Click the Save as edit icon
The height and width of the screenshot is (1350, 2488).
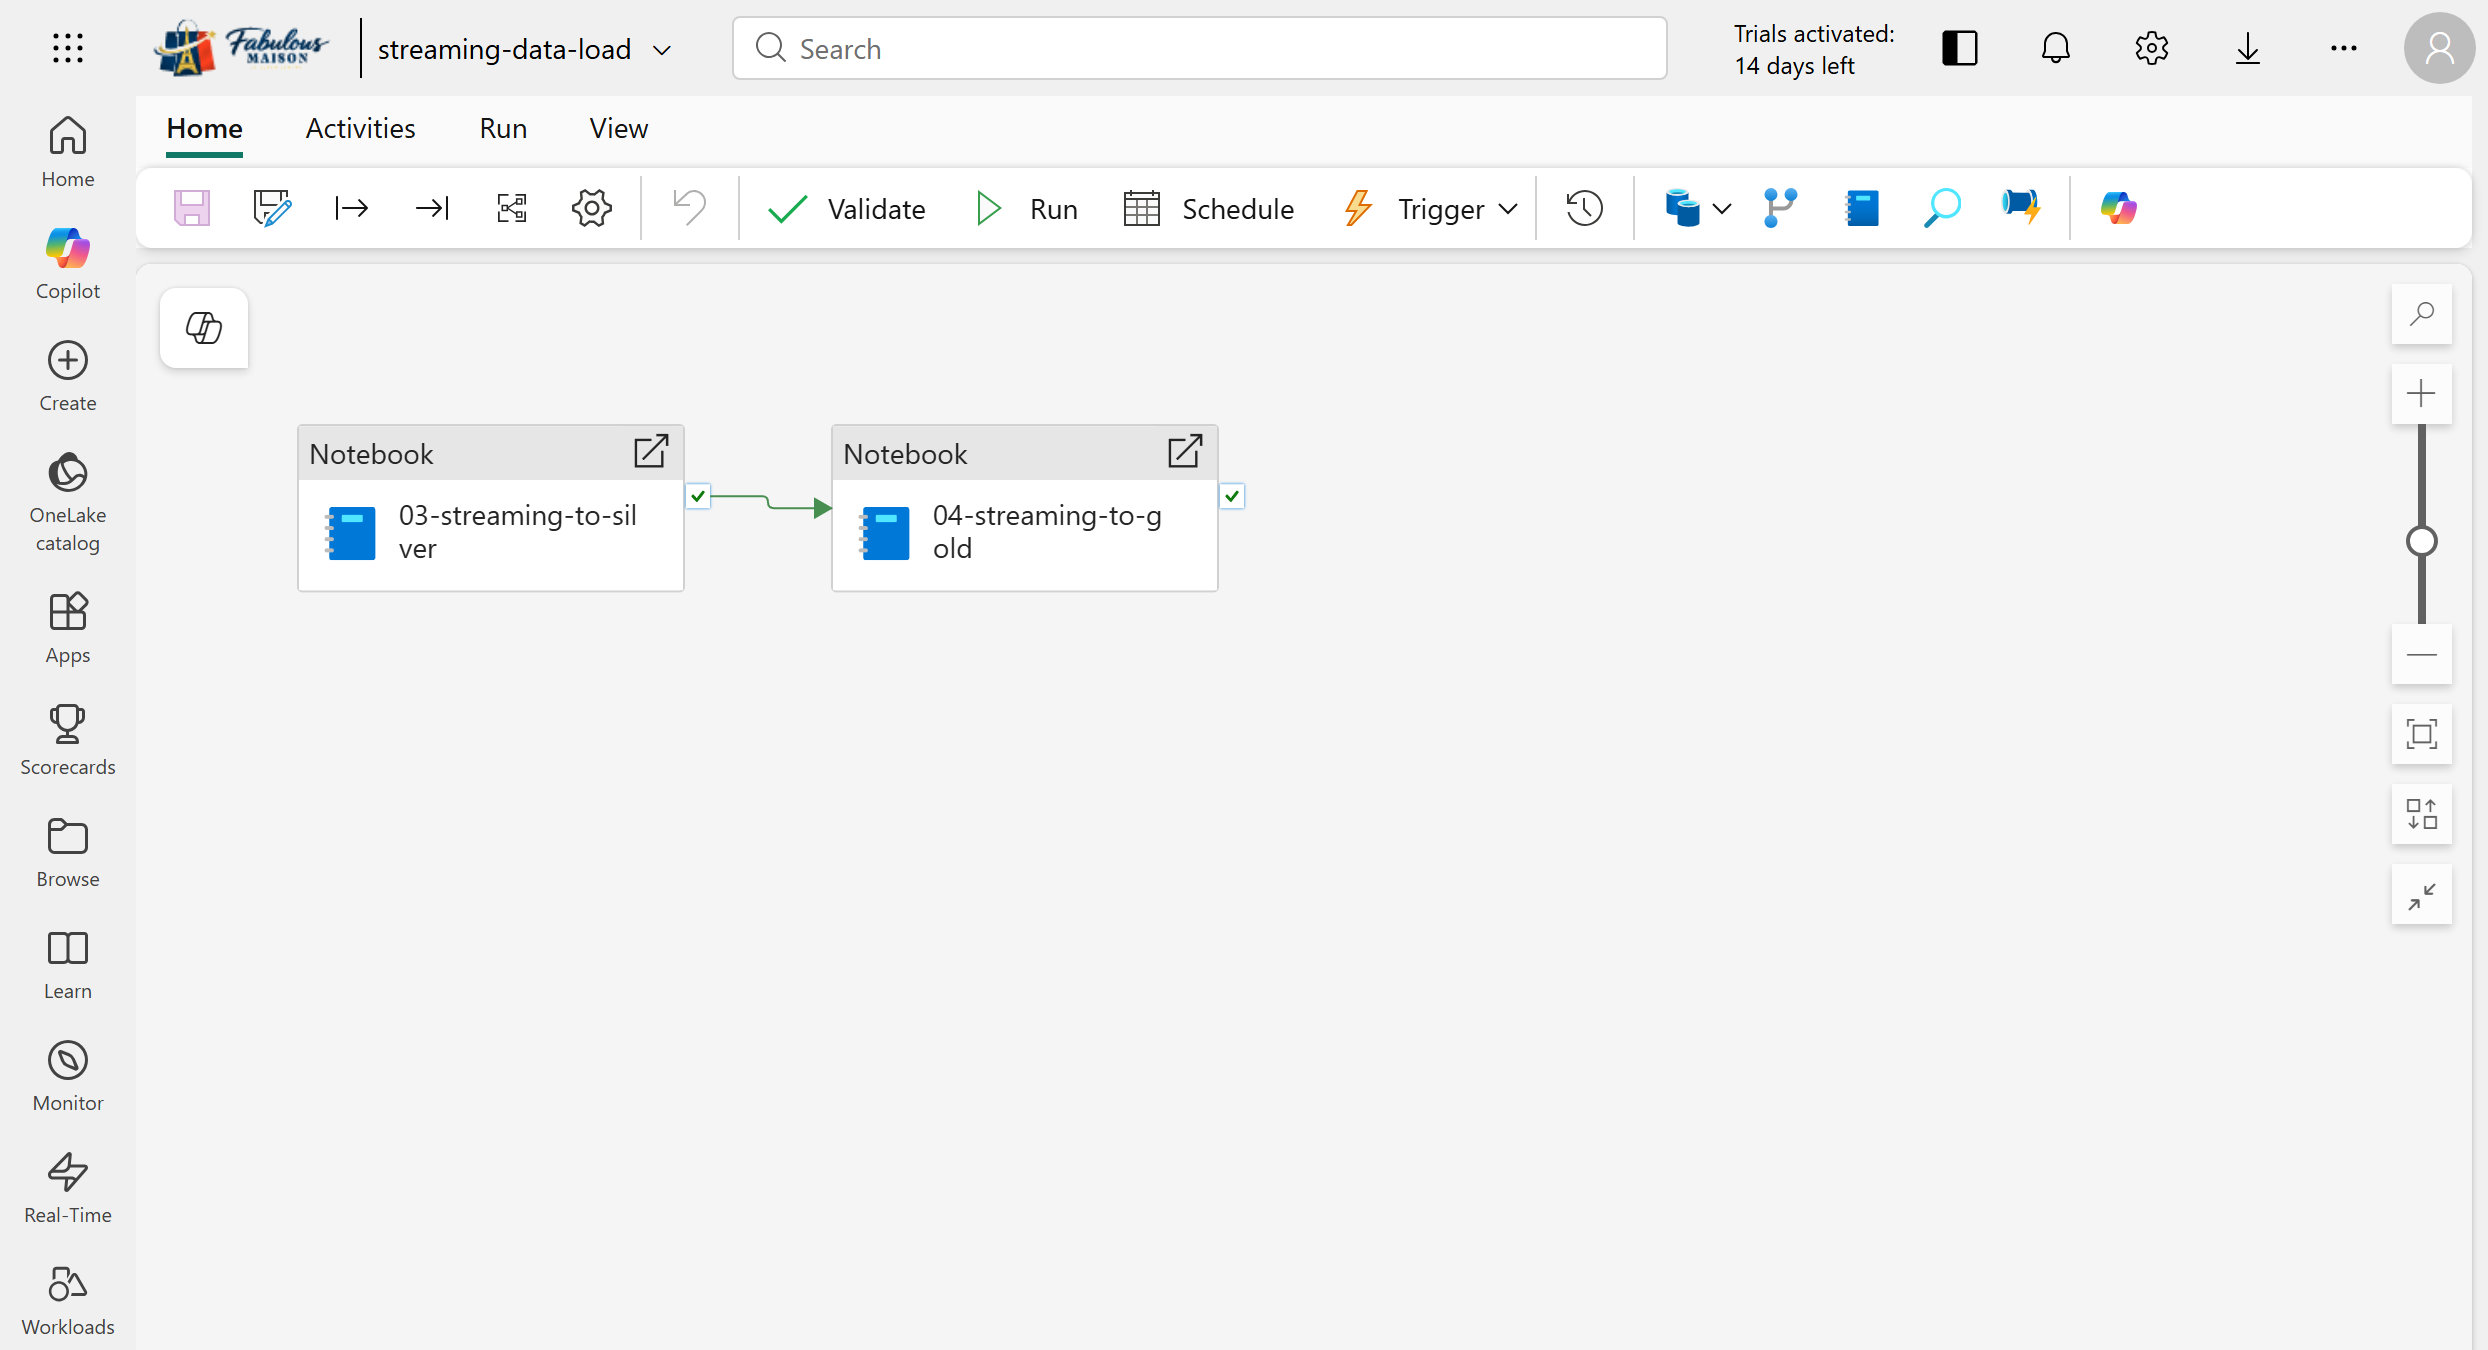(271, 208)
